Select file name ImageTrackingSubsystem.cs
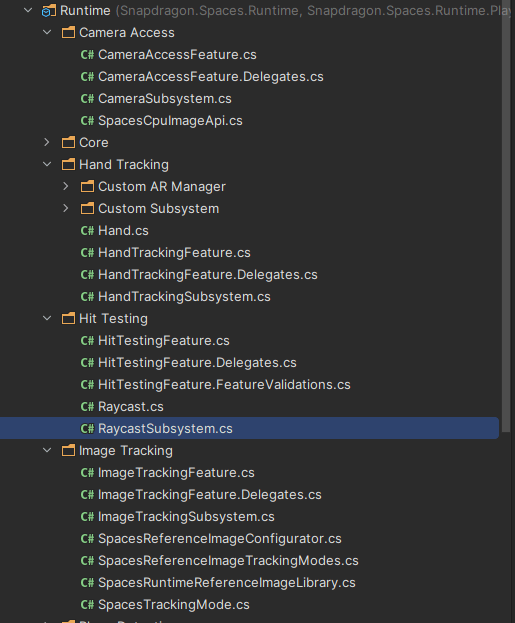This screenshot has width=515, height=623. point(186,517)
